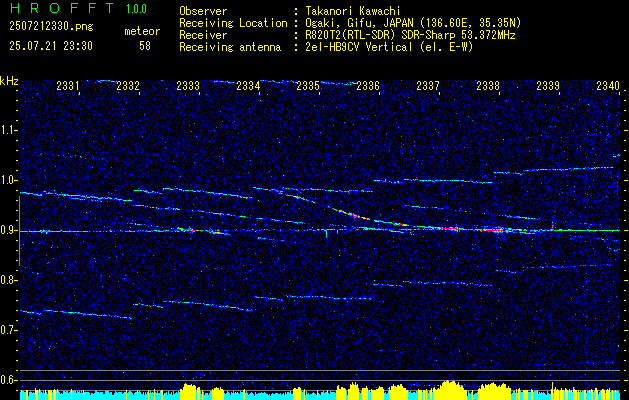Screen dimensions: 629x400
Task: Click the 1.0 frequency axis label
Action: (x=9, y=180)
